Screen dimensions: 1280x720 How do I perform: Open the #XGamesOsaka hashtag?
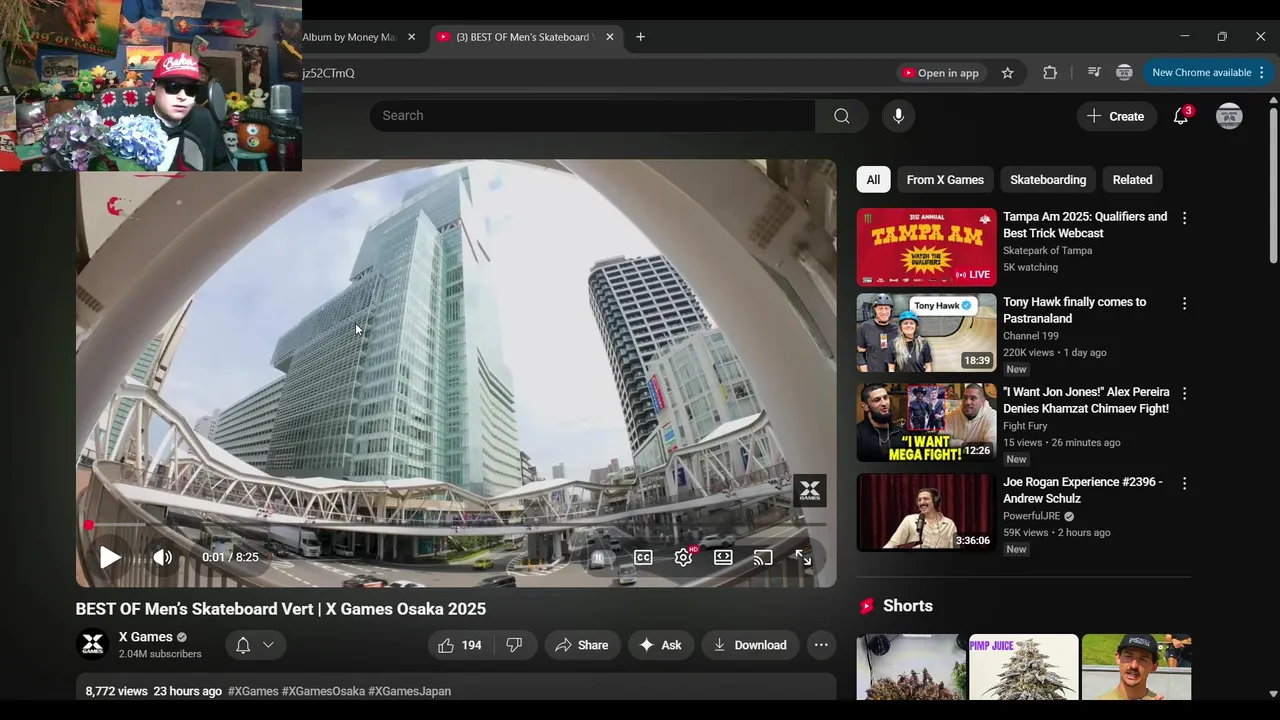[323, 691]
